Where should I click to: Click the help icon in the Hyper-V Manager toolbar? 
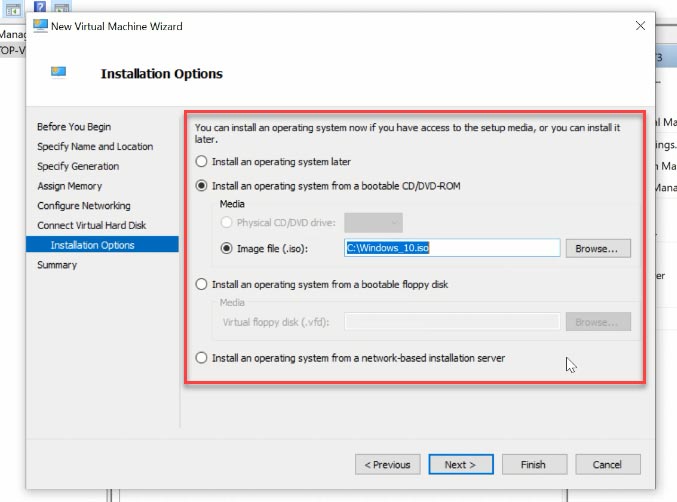(x=40, y=6)
